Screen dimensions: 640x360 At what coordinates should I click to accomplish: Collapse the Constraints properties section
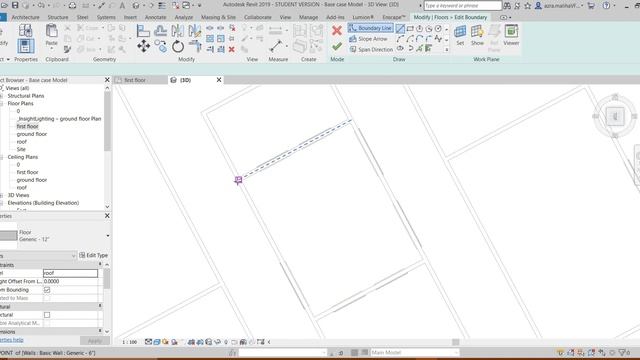coord(100,264)
